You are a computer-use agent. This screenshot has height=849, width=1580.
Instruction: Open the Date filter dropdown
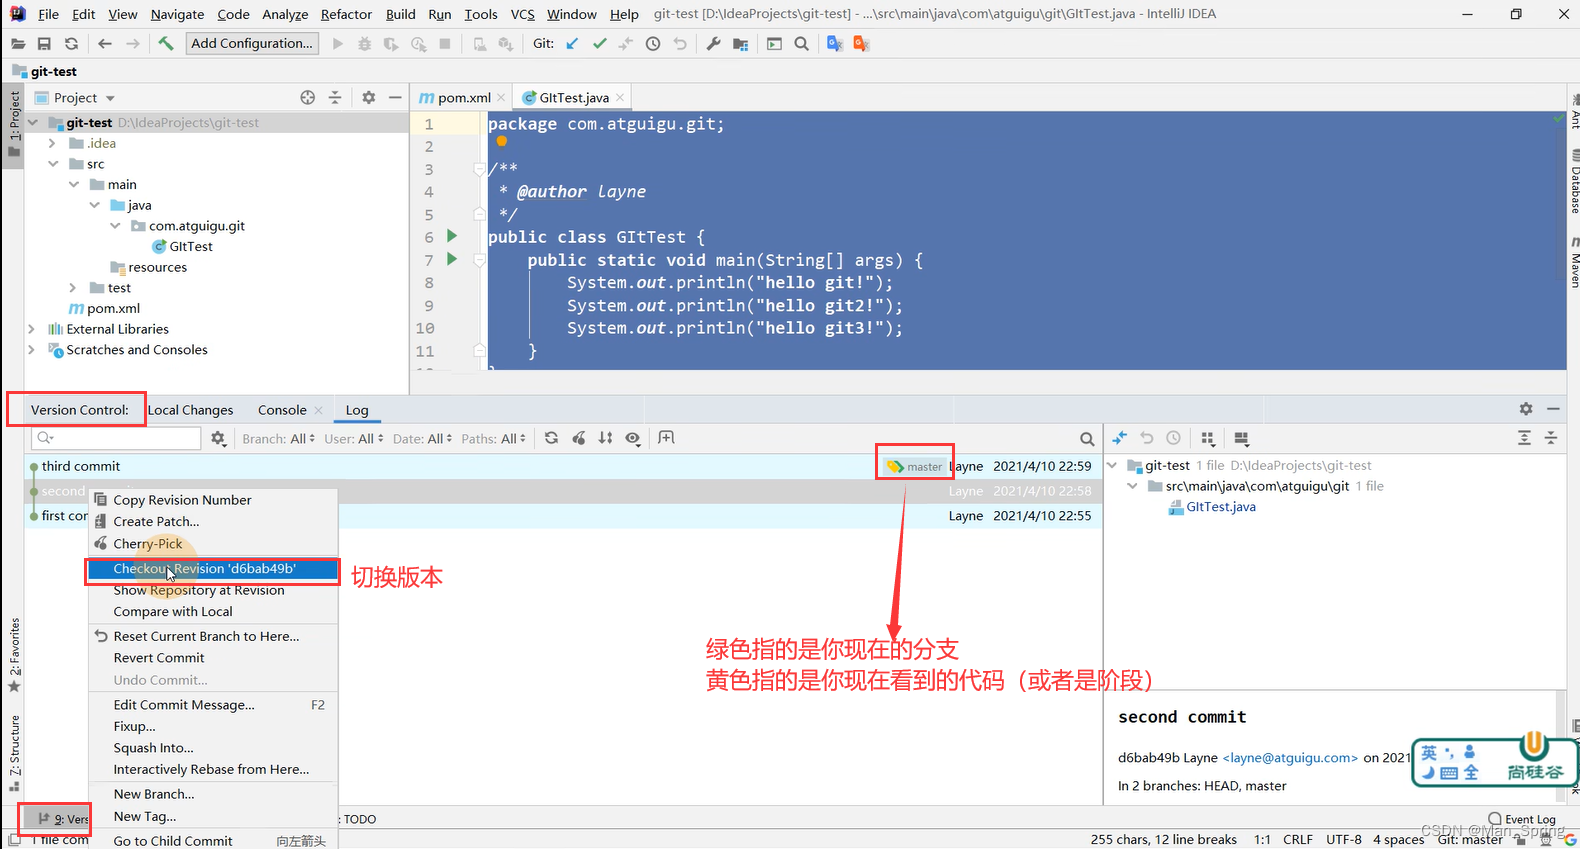(423, 438)
